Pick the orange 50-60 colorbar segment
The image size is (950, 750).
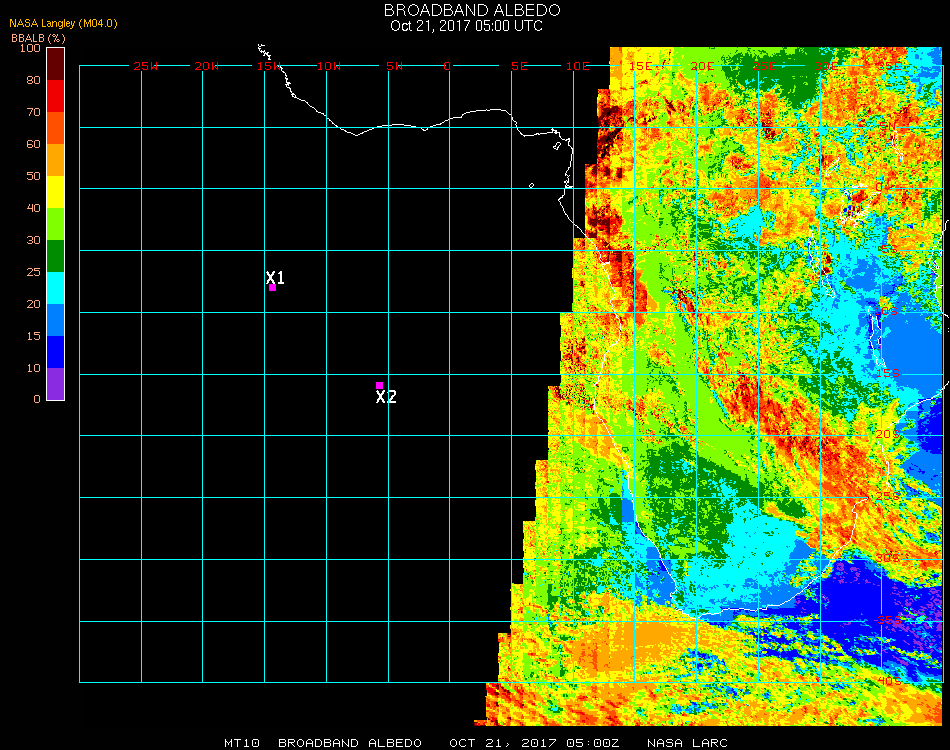56,160
